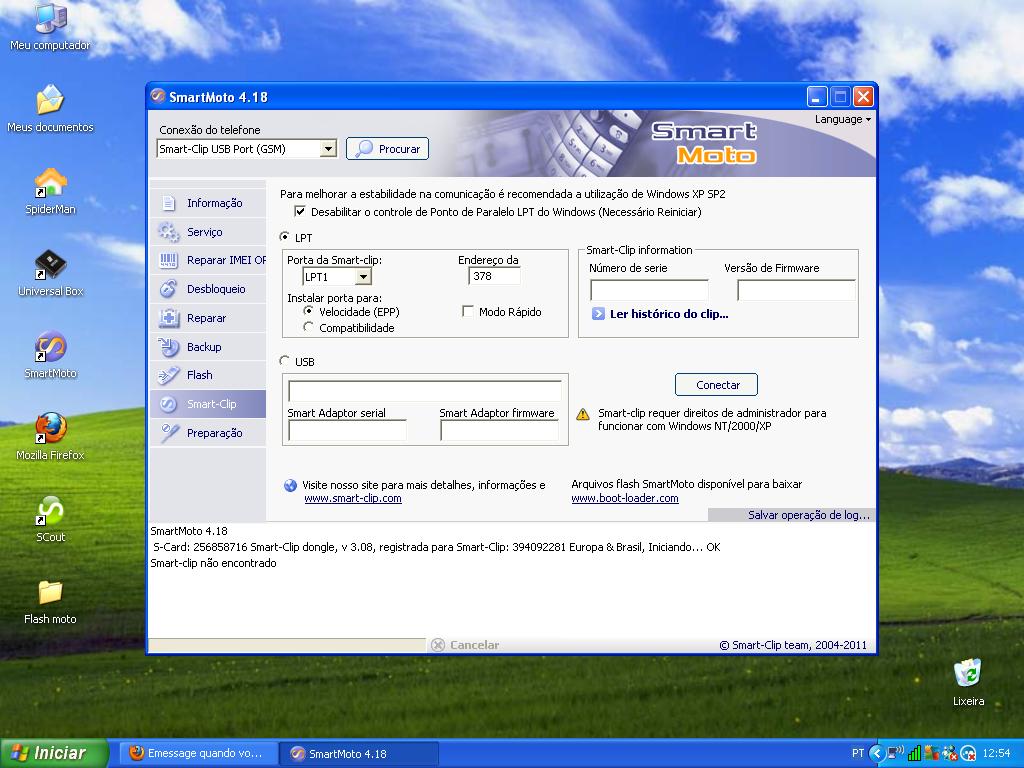Click the Endereço da field showing 378
Image resolution: width=1024 pixels, height=768 pixels.
pyautogui.click(x=494, y=276)
